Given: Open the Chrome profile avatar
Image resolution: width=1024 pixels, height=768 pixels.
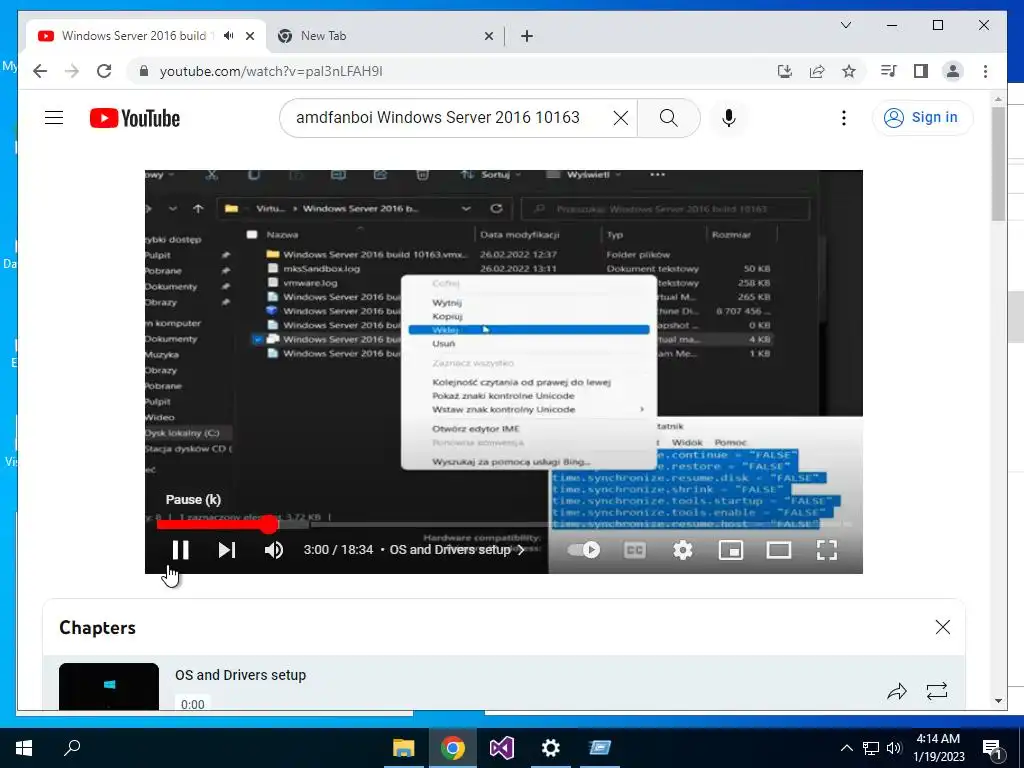Looking at the screenshot, I should tap(953, 71).
